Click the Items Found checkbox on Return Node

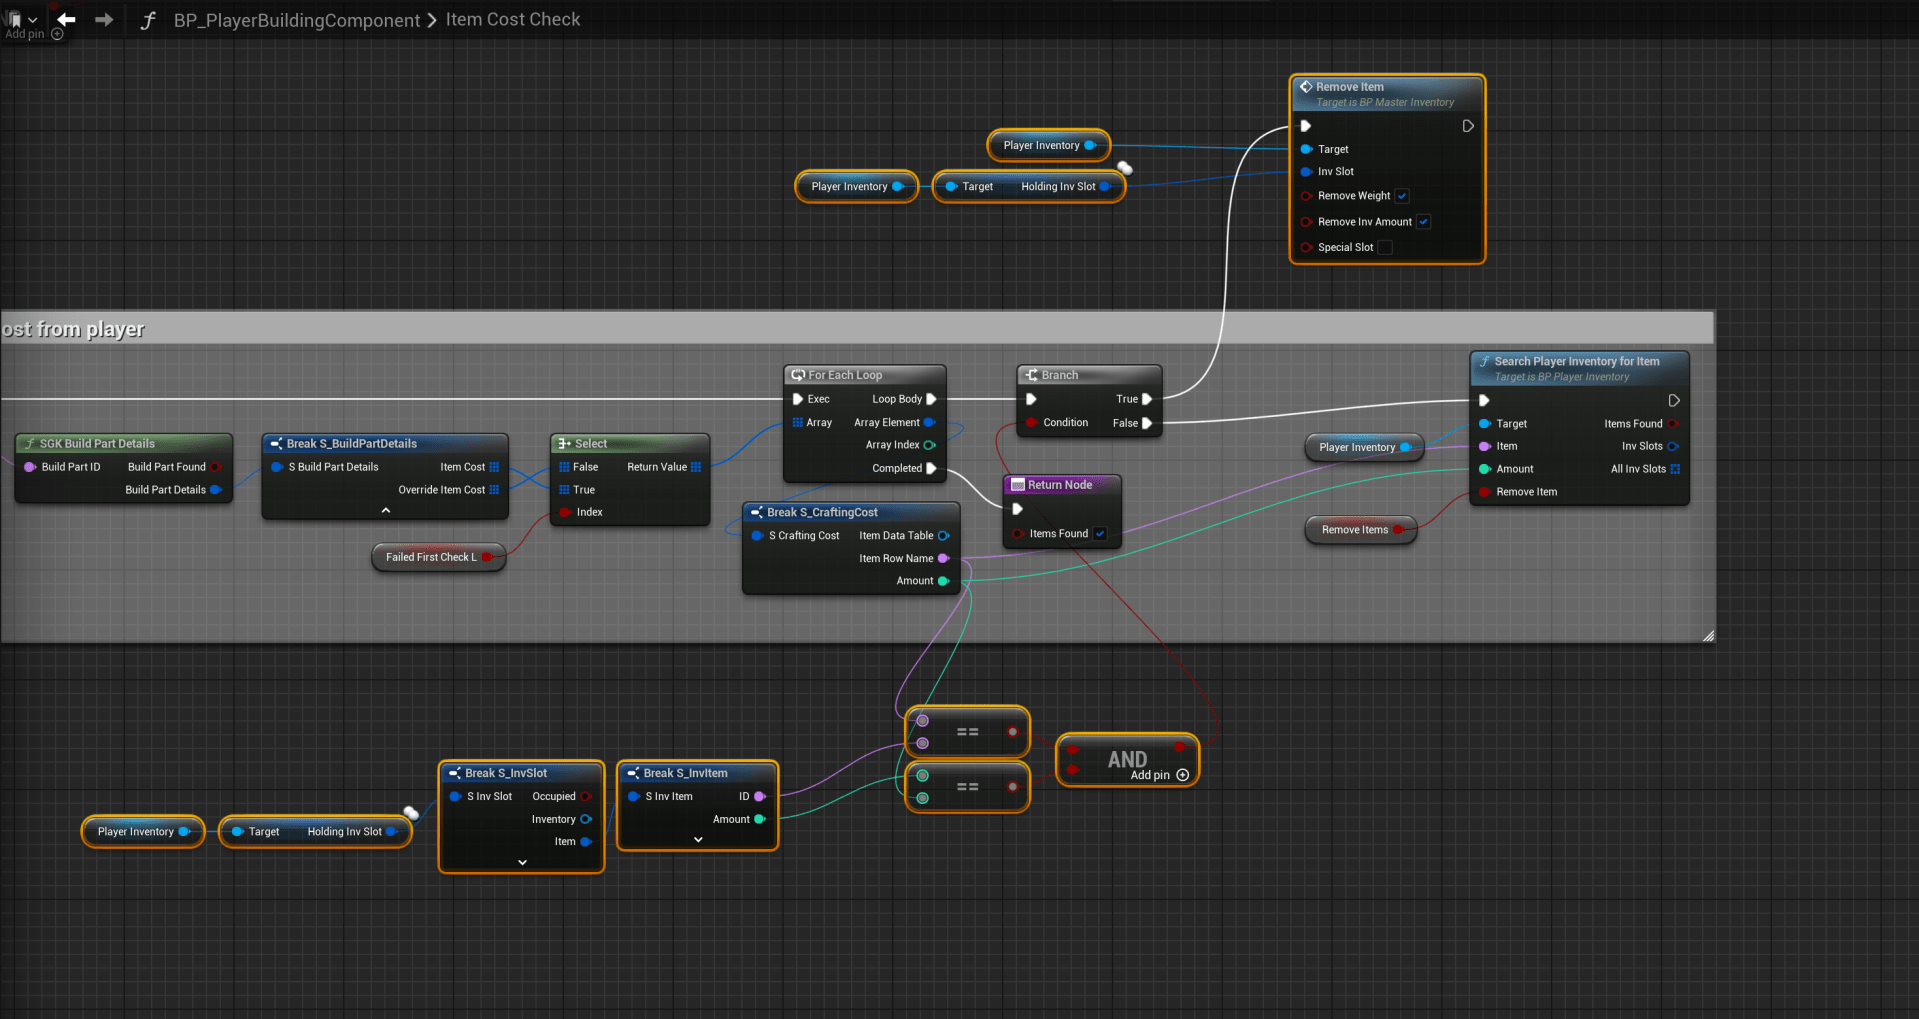click(1100, 534)
